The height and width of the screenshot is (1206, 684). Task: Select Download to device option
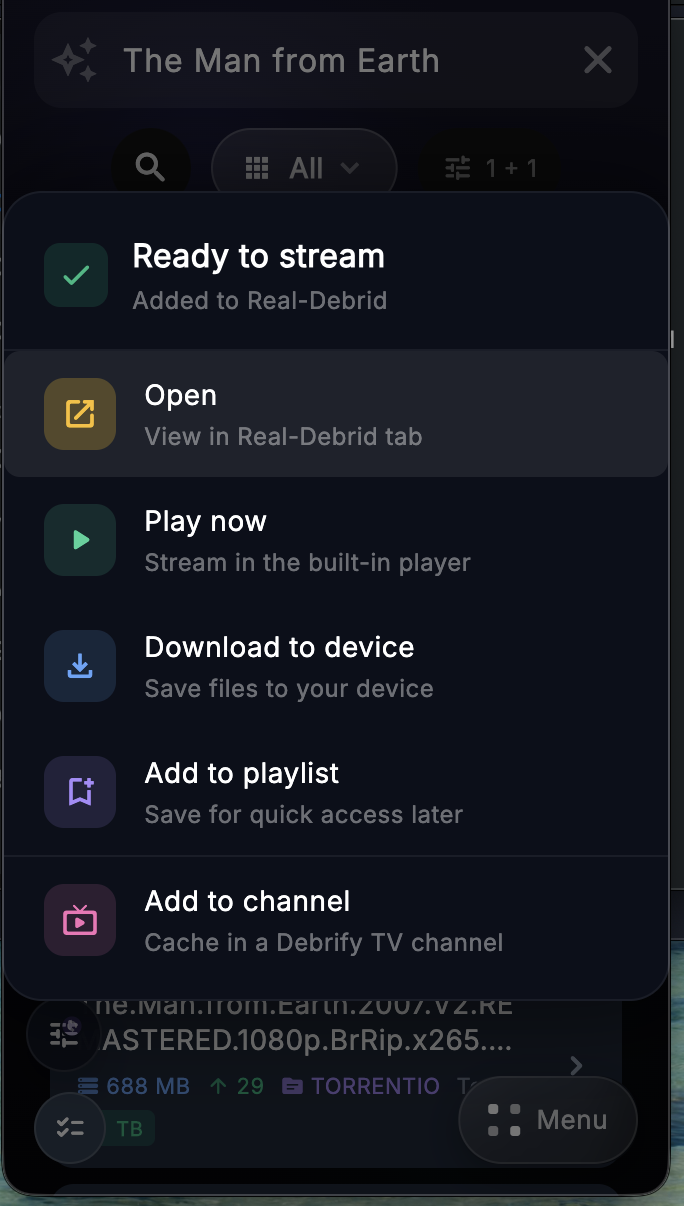pos(336,666)
